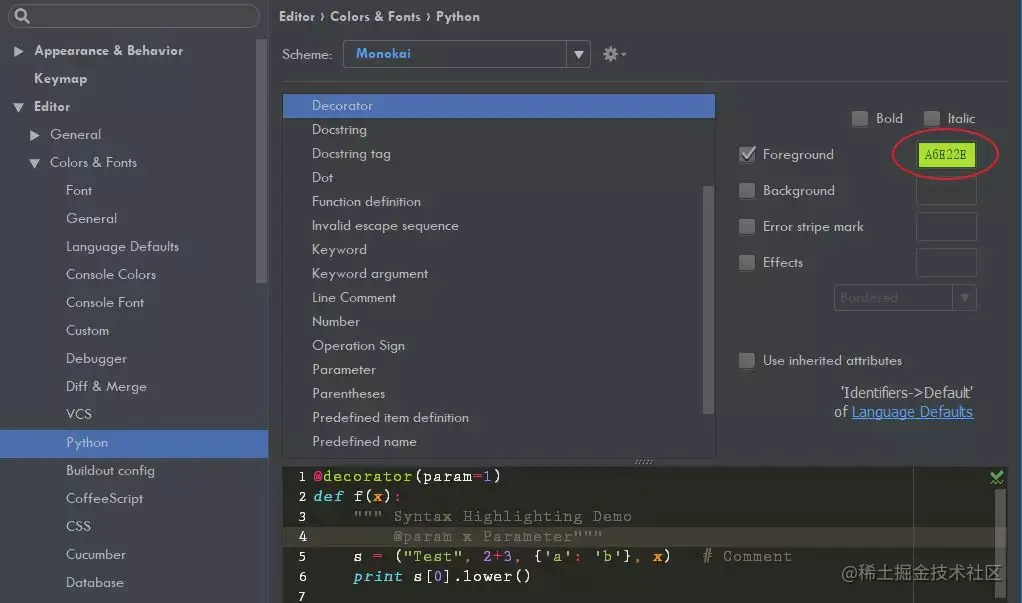
Task: Click the Error stripe mark color swatch
Action: (x=946, y=226)
